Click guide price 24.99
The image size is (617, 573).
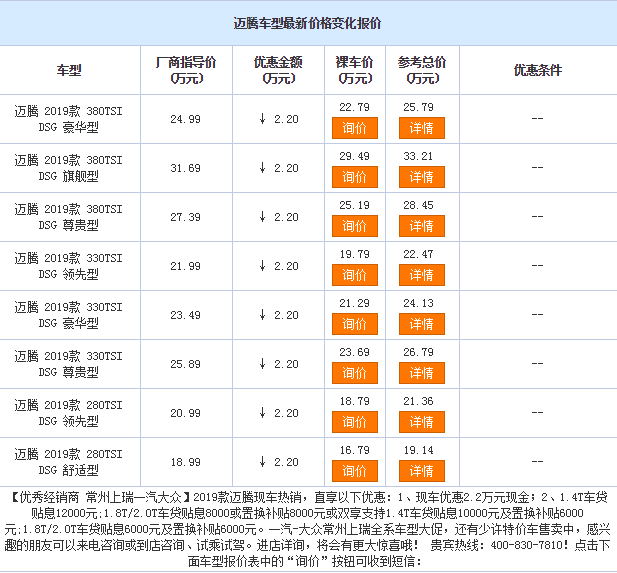pyautogui.click(x=185, y=119)
